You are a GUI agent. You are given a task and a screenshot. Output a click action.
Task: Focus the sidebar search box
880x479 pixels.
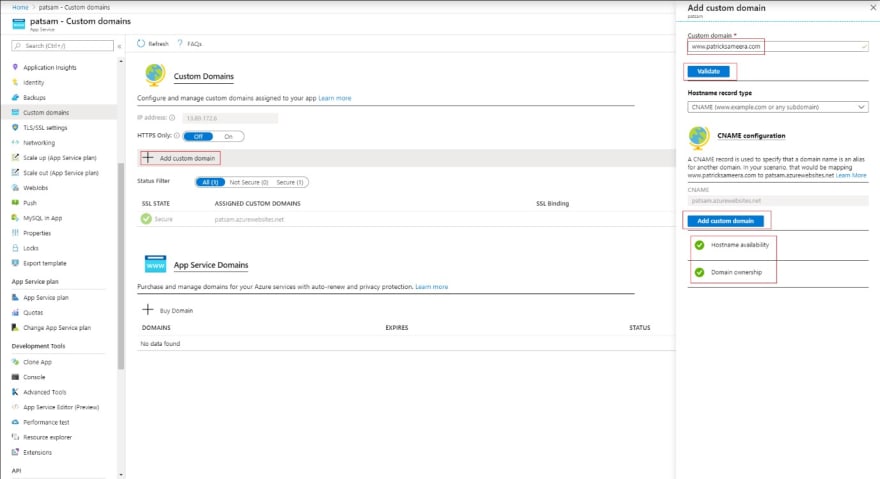62,45
